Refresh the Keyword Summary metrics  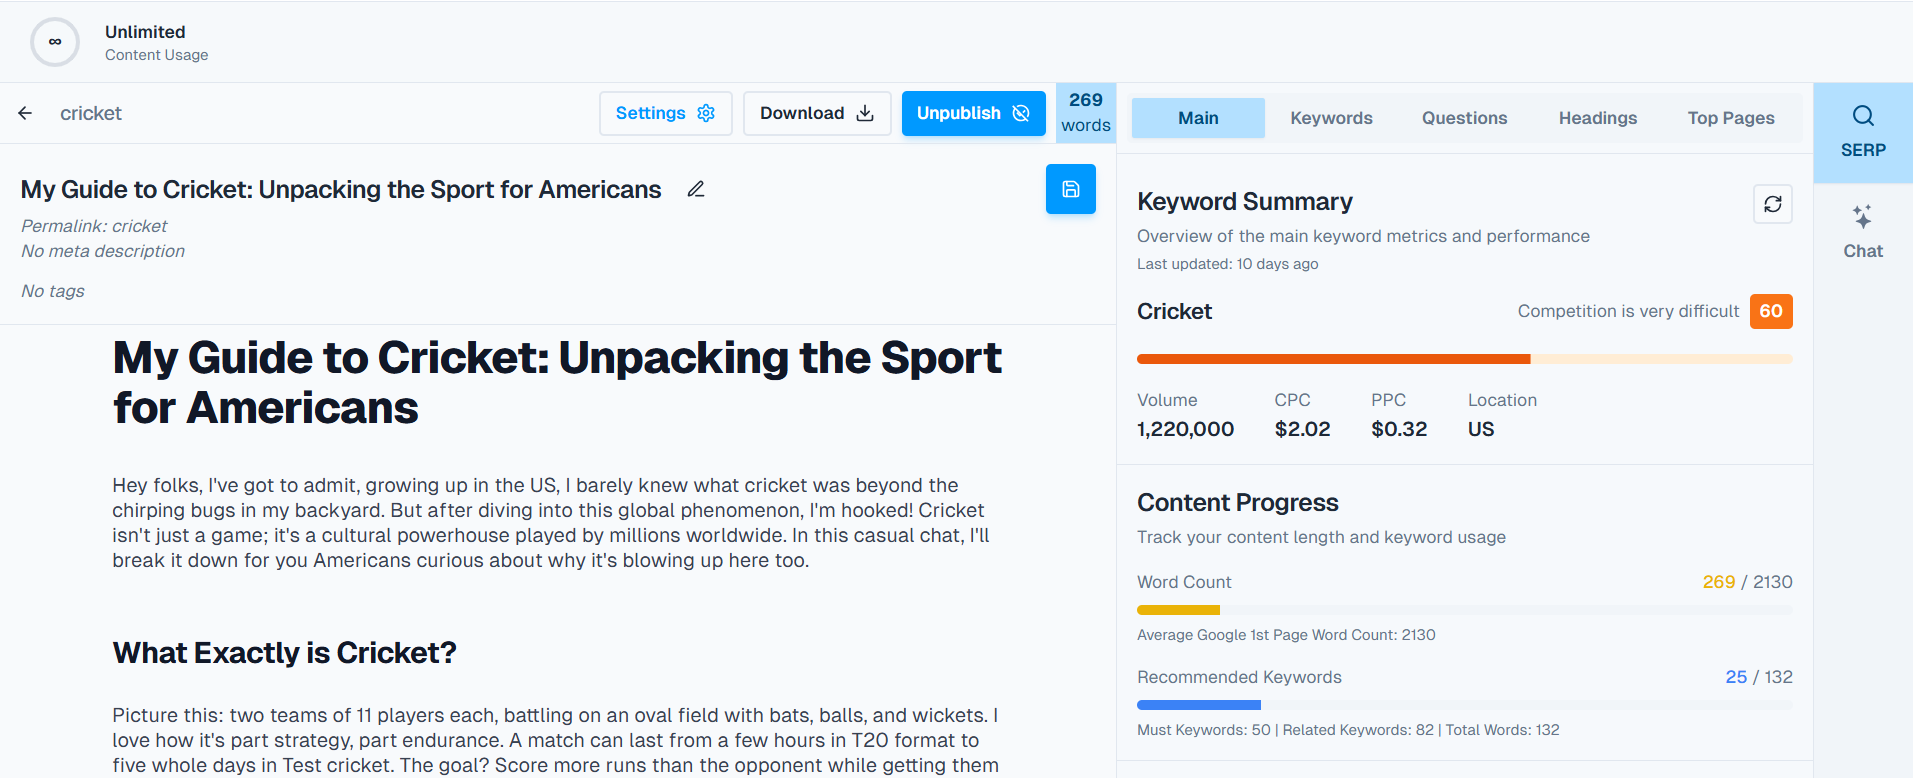[1772, 204]
